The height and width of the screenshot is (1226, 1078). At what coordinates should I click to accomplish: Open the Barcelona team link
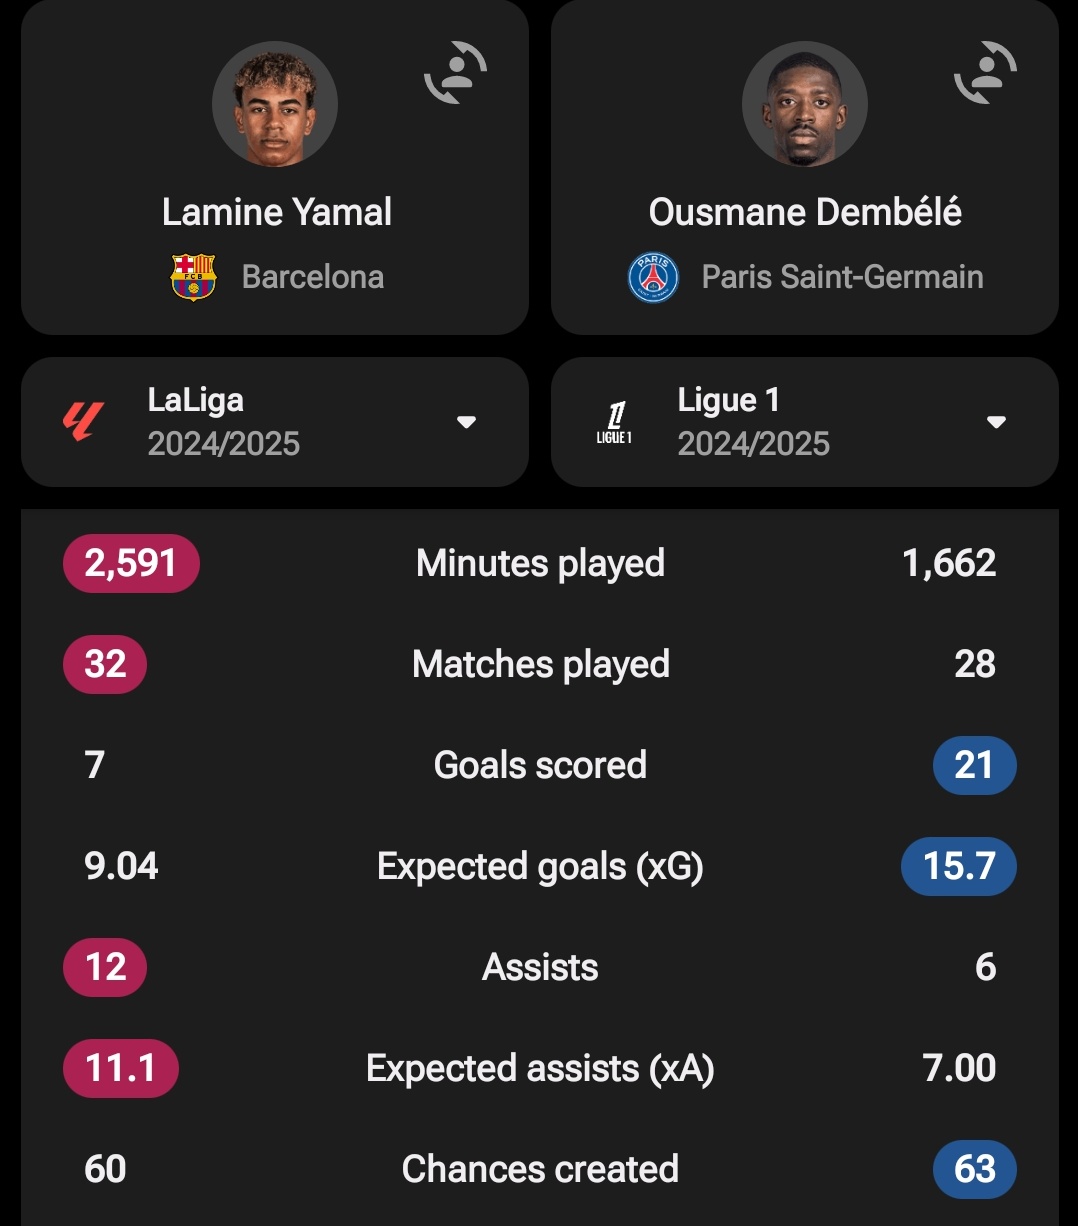click(x=313, y=277)
